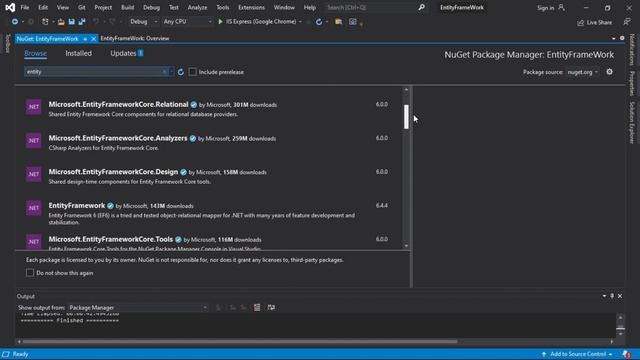Click the Visual Studio logo icon
The height and width of the screenshot is (360, 640).
pos(10,7)
